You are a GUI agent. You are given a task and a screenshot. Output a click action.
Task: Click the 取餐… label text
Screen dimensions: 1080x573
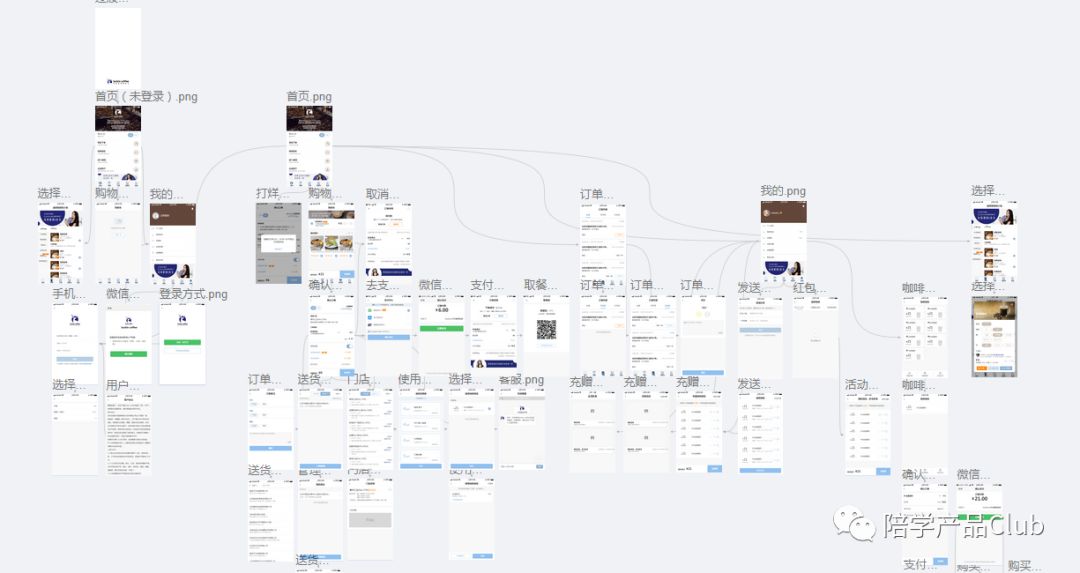point(540,285)
